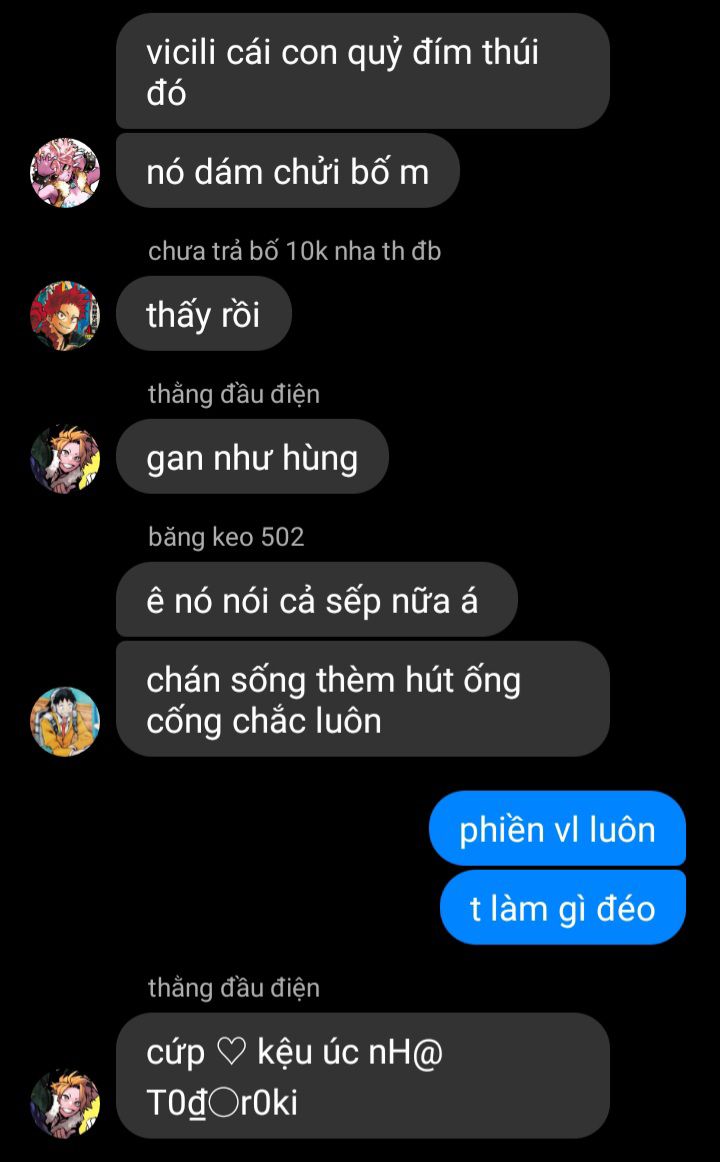Tap the red-haired avatar beside "thấy rồi"
Image resolution: width=720 pixels, height=1162 pixels.
tap(65, 315)
